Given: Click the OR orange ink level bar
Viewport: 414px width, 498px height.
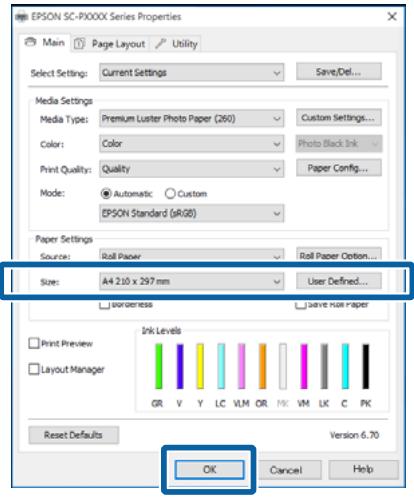Looking at the screenshot, I should pyautogui.click(x=262, y=367).
